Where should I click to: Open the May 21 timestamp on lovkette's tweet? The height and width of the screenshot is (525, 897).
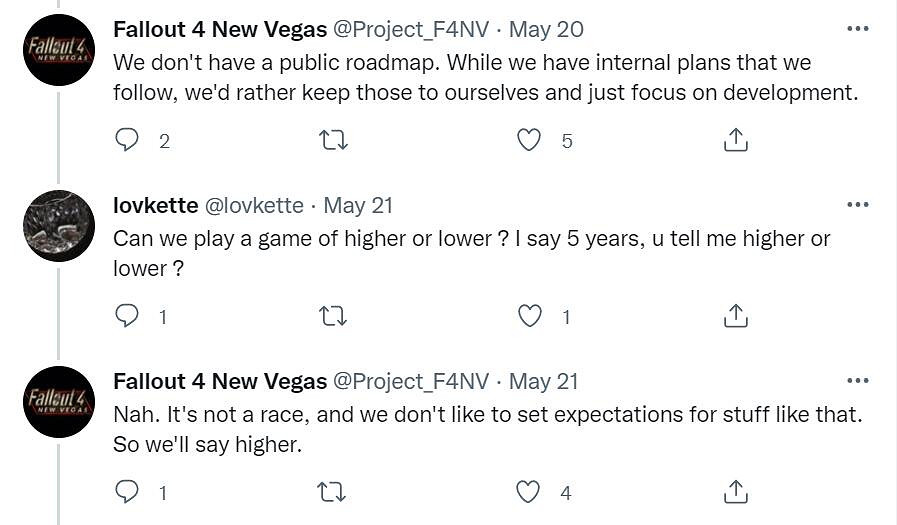[358, 205]
